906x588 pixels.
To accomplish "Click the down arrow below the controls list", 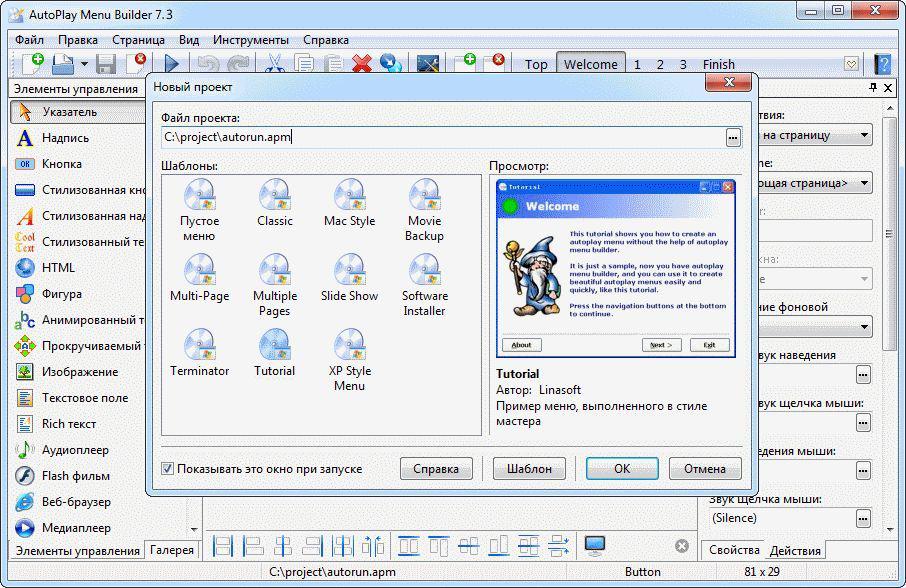I will click(x=194, y=529).
